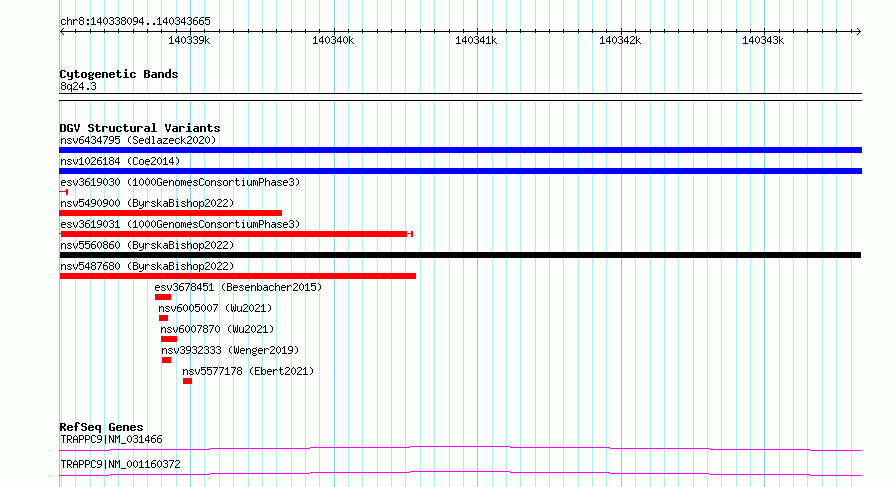This screenshot has height=487, width=890.
Task: Click the tiny red marker for esv3619030
Action: [64, 192]
